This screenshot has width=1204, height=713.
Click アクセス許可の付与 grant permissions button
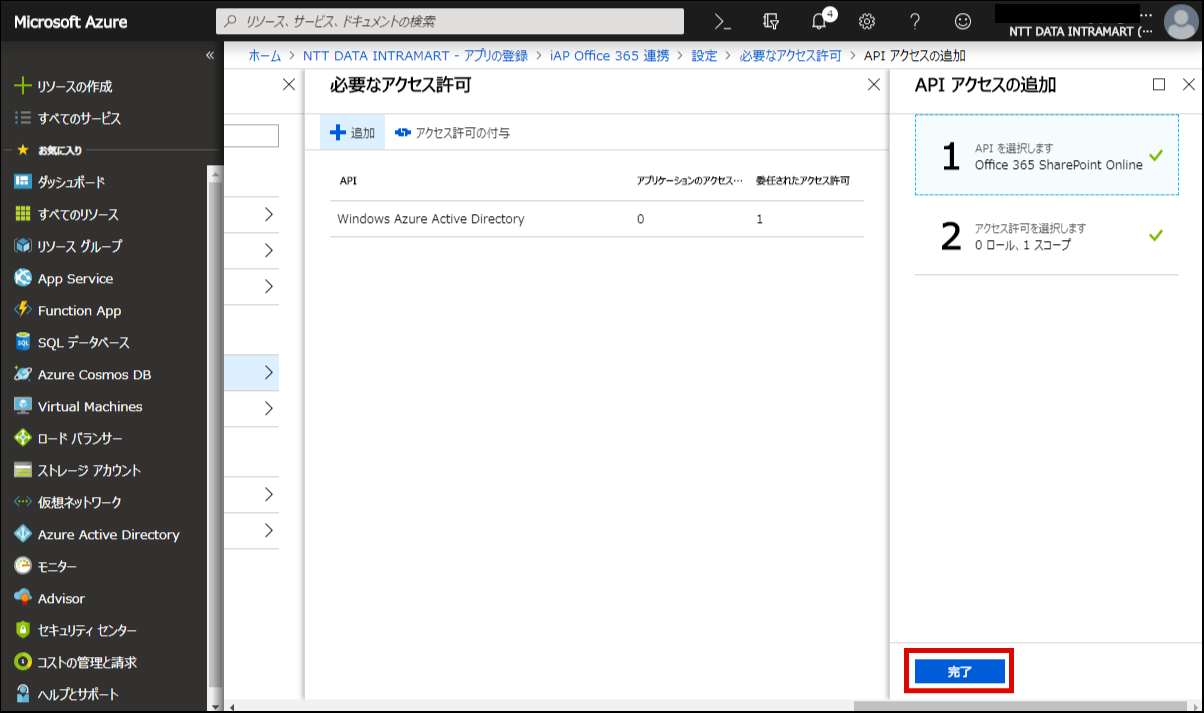pyautogui.click(x=452, y=132)
